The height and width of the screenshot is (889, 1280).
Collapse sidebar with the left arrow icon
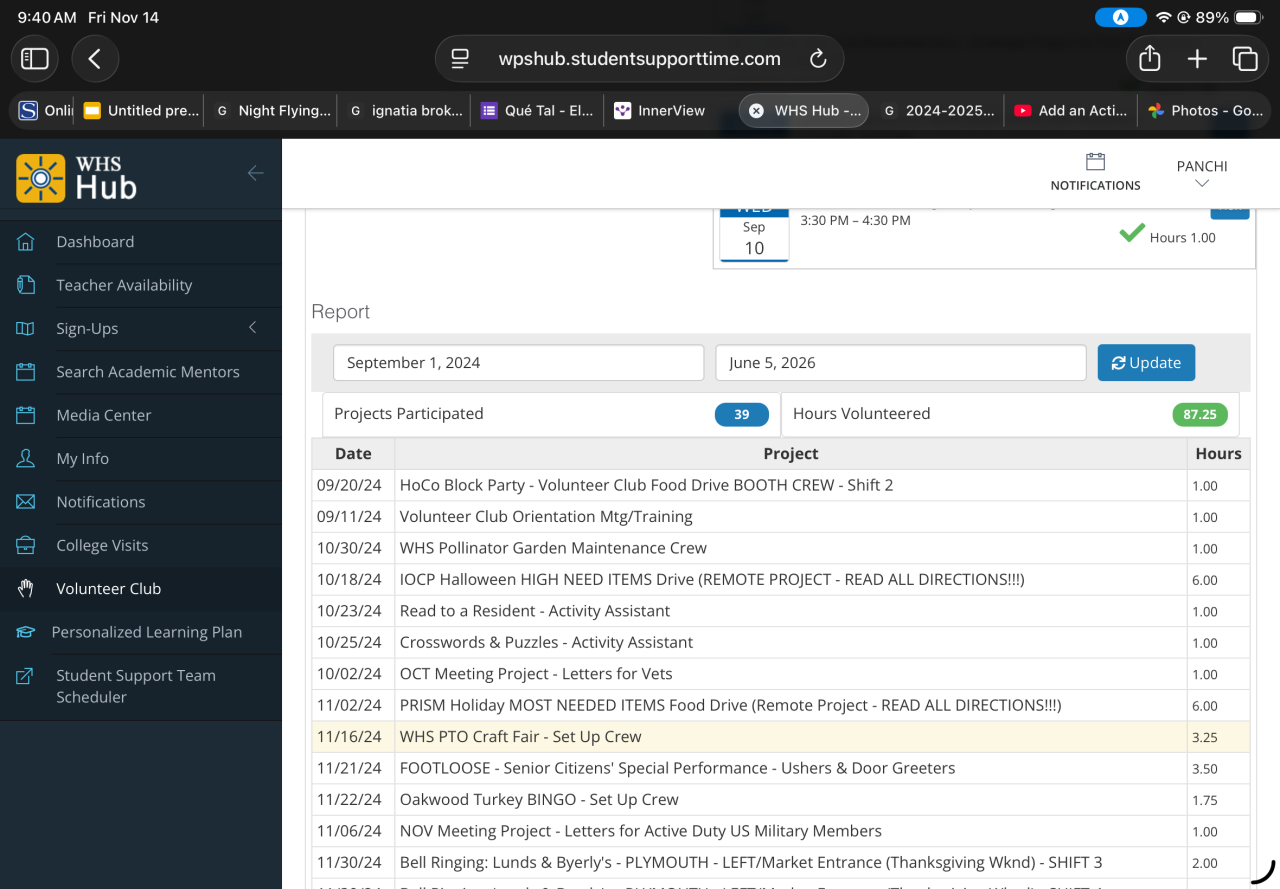pos(256,173)
